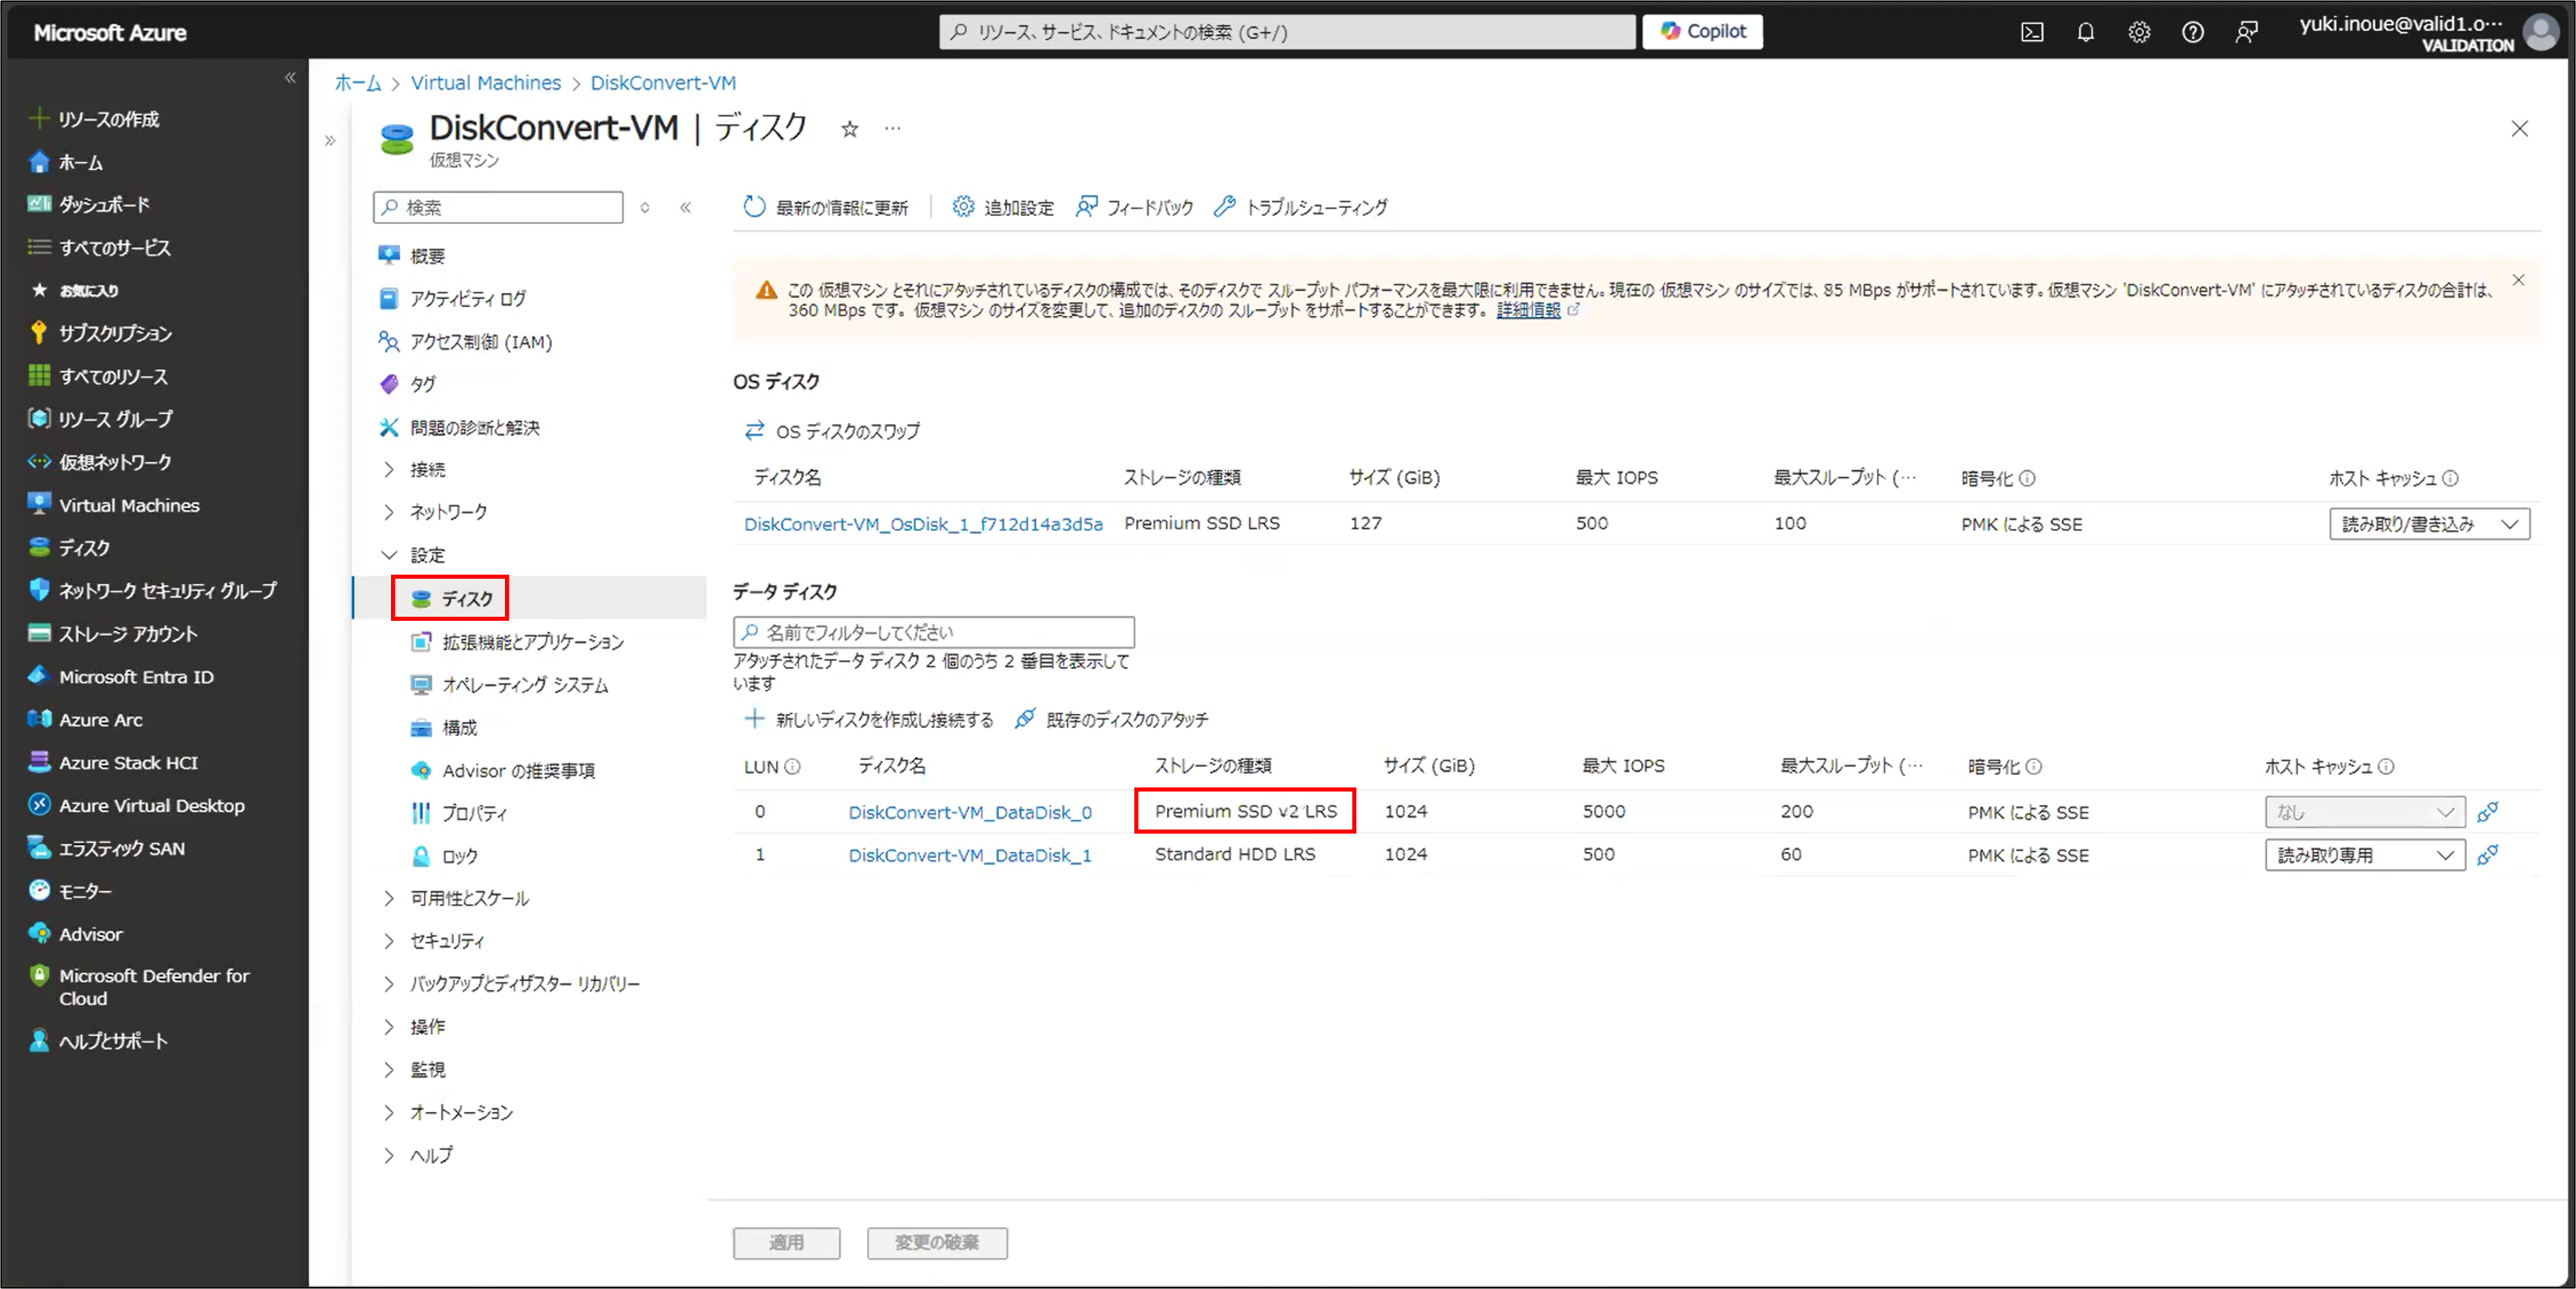Go to Virtual Machines breadcrumb

coord(486,83)
